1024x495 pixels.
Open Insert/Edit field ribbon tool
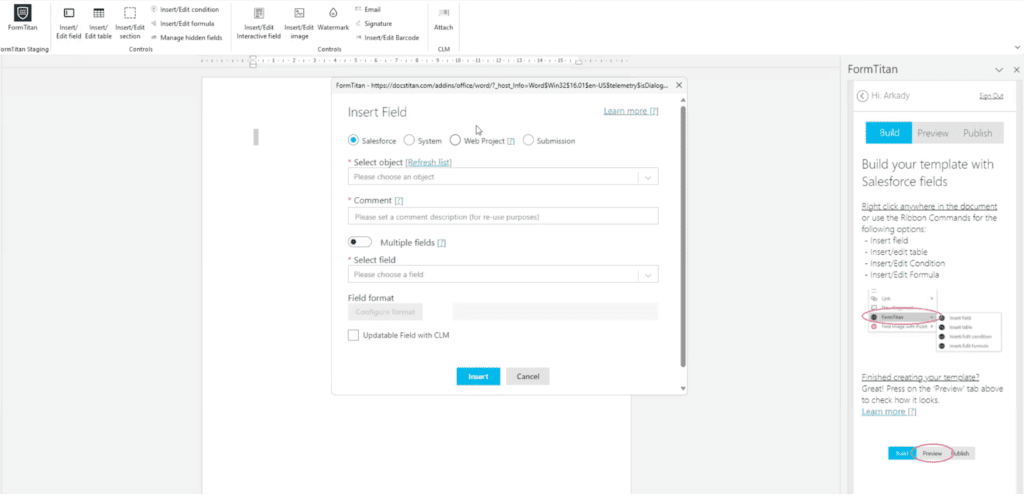click(x=69, y=22)
